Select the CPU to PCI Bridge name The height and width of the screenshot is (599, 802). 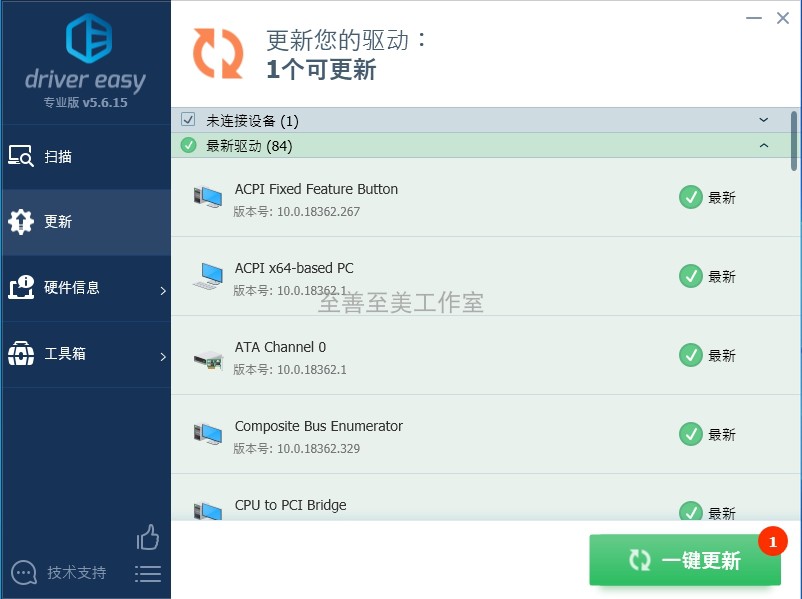point(291,505)
